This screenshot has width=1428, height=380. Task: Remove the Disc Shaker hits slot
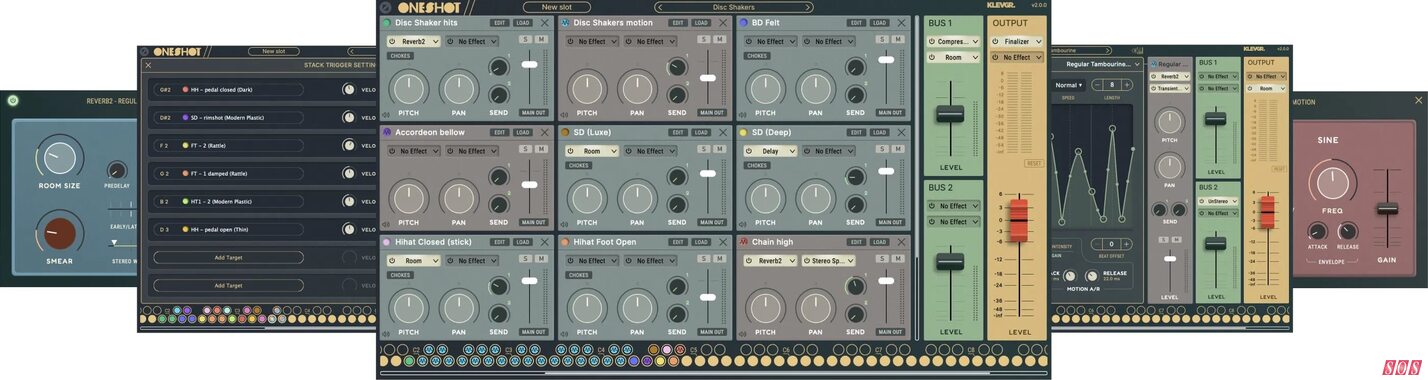click(x=545, y=23)
